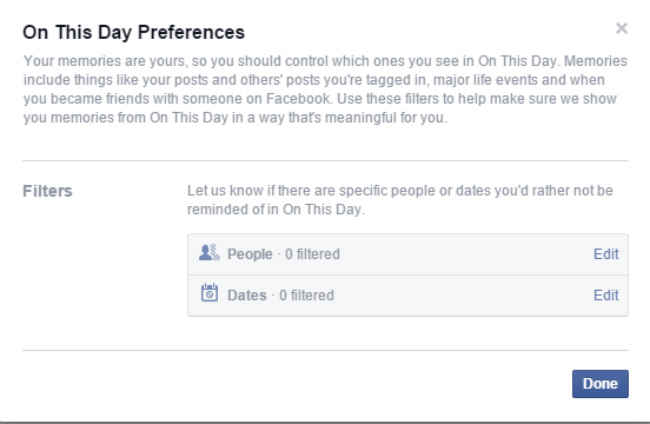Image resolution: width=650 pixels, height=424 pixels.
Task: Click the On This Day Preferences title
Action: pyautogui.click(x=133, y=32)
